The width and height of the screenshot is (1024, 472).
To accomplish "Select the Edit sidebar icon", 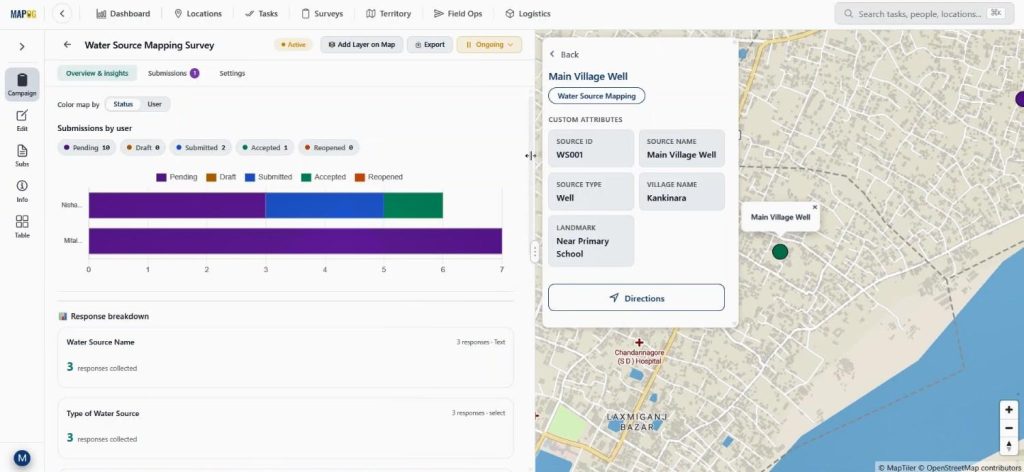I will (22, 121).
